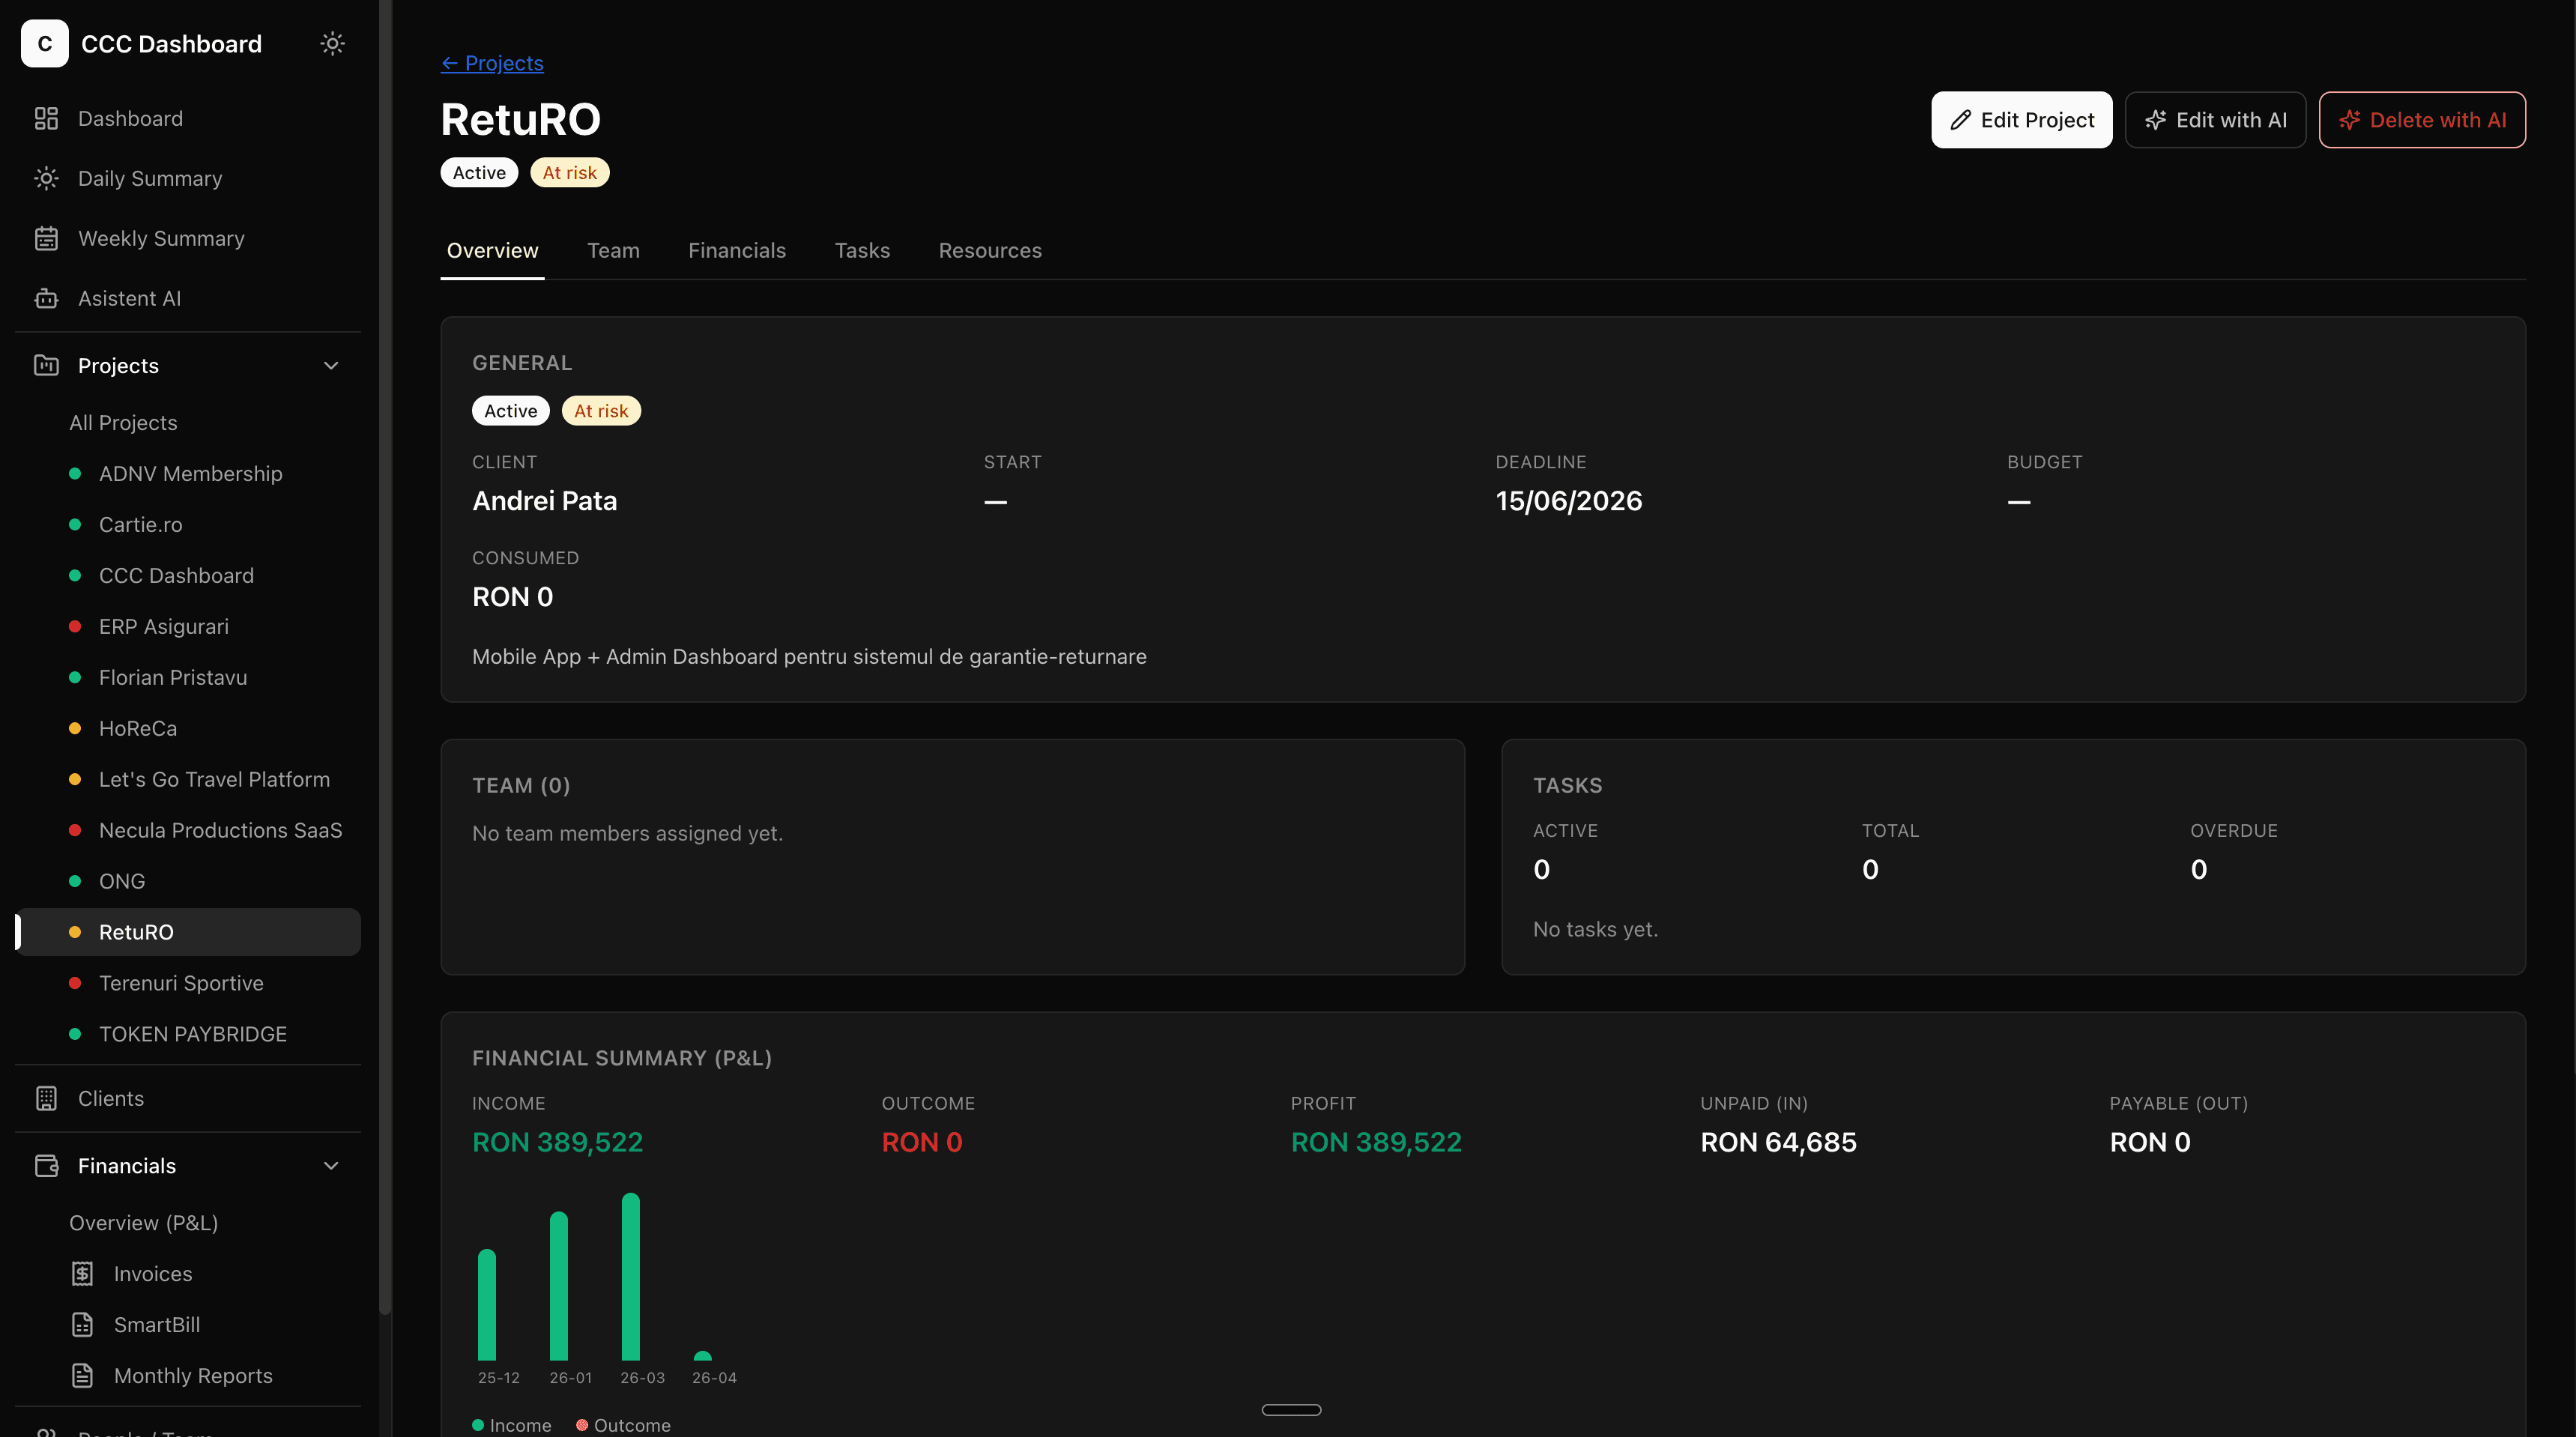Open Monthly Reports under Financials
The width and height of the screenshot is (2576, 1437).
click(188, 1375)
